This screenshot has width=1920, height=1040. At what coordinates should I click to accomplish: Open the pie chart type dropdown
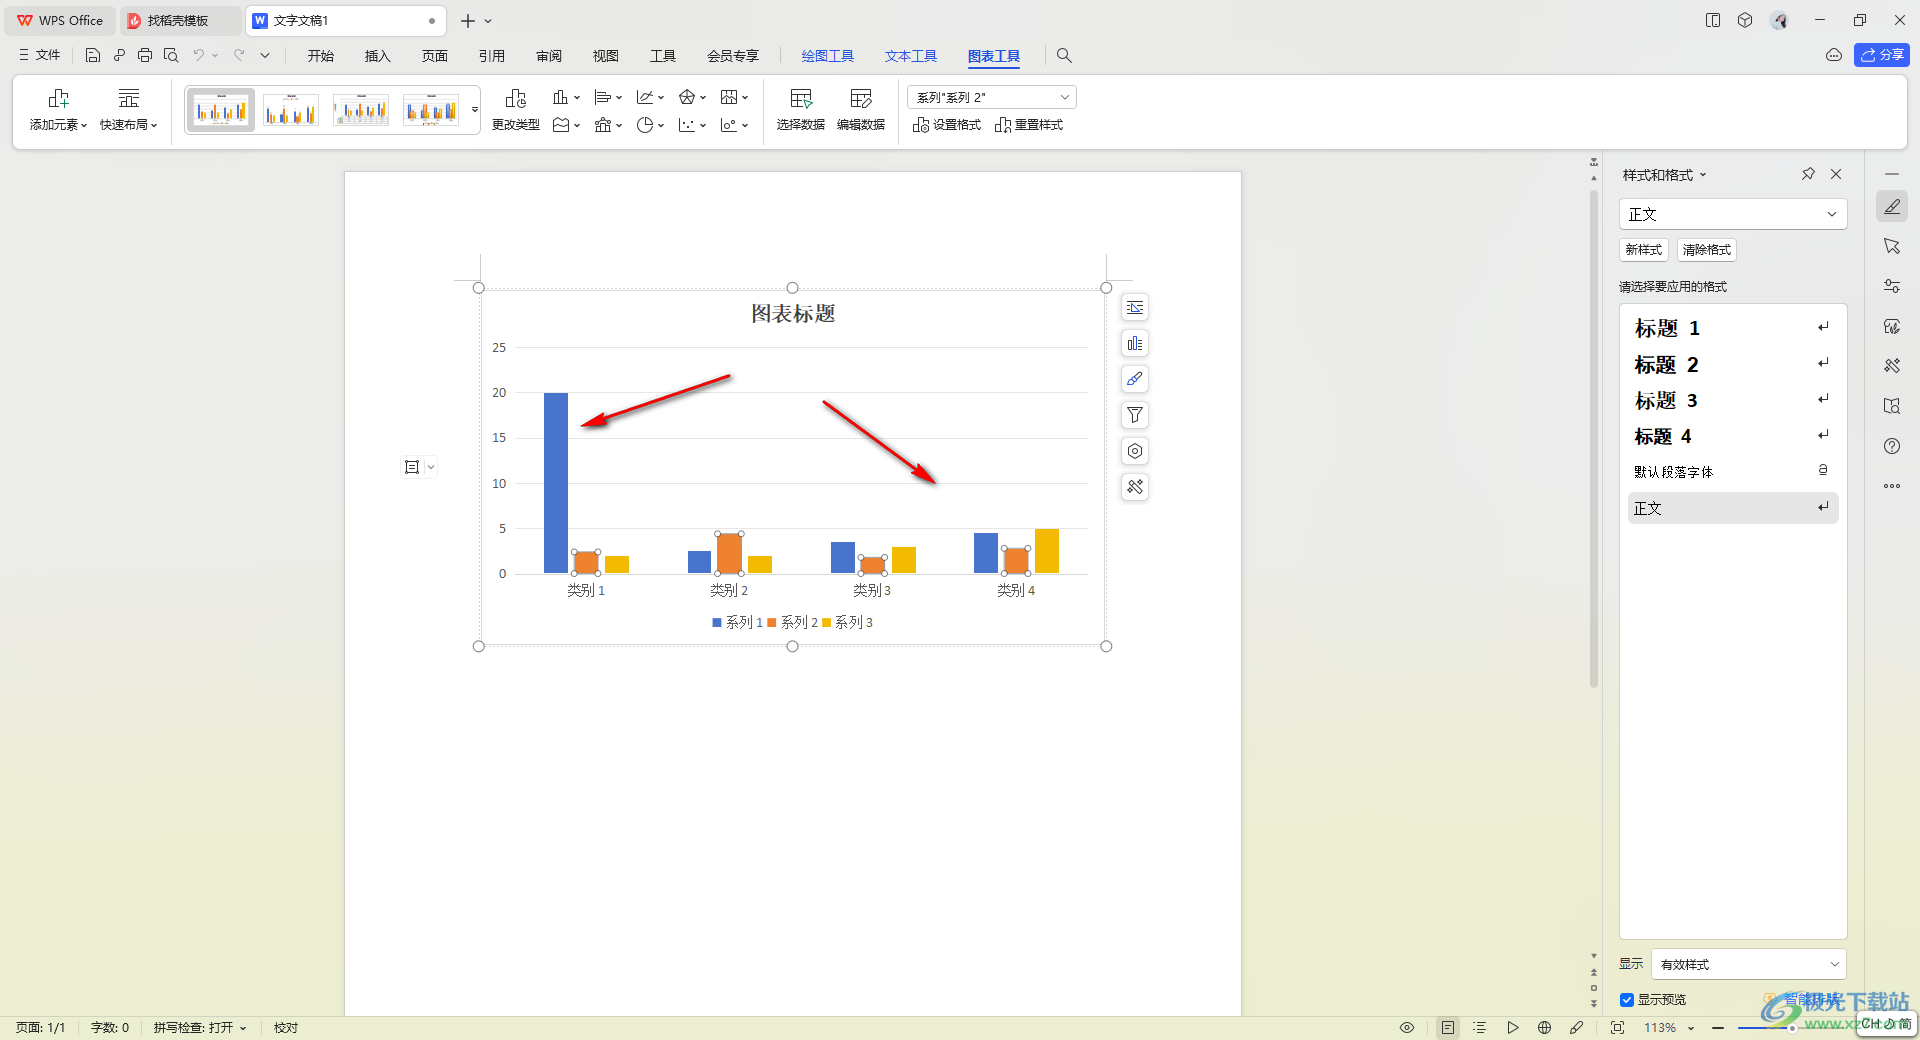[650, 125]
